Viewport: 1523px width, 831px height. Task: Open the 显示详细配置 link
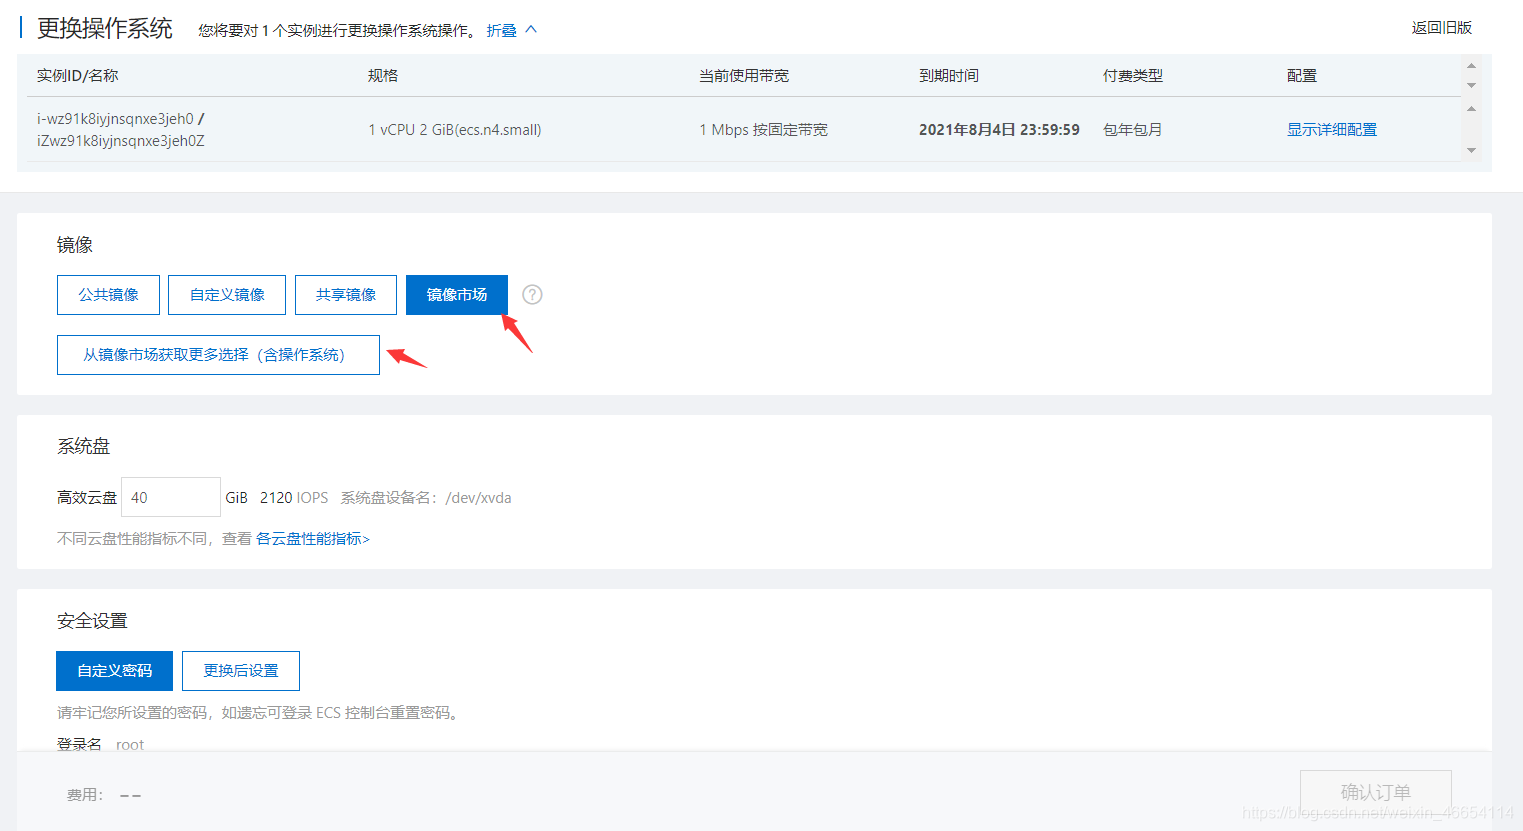[1332, 130]
